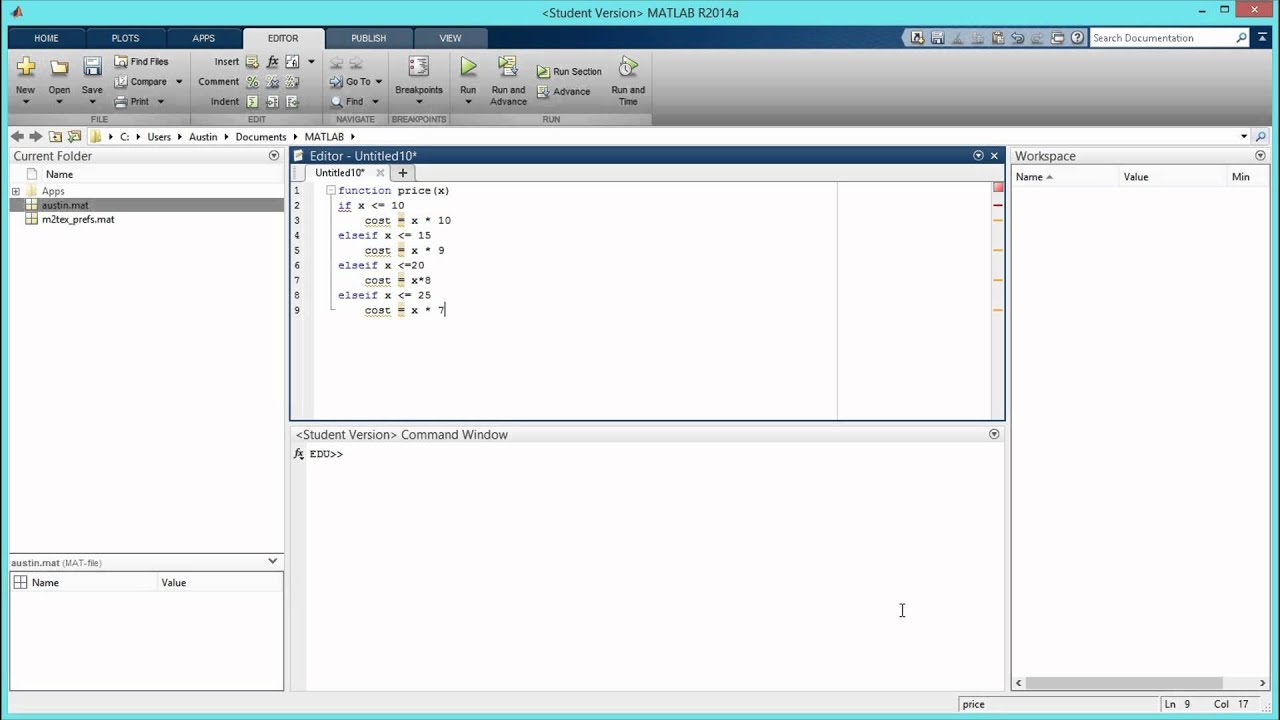Select the Untitled10* editor document tab
The width and height of the screenshot is (1280, 720).
coord(340,173)
